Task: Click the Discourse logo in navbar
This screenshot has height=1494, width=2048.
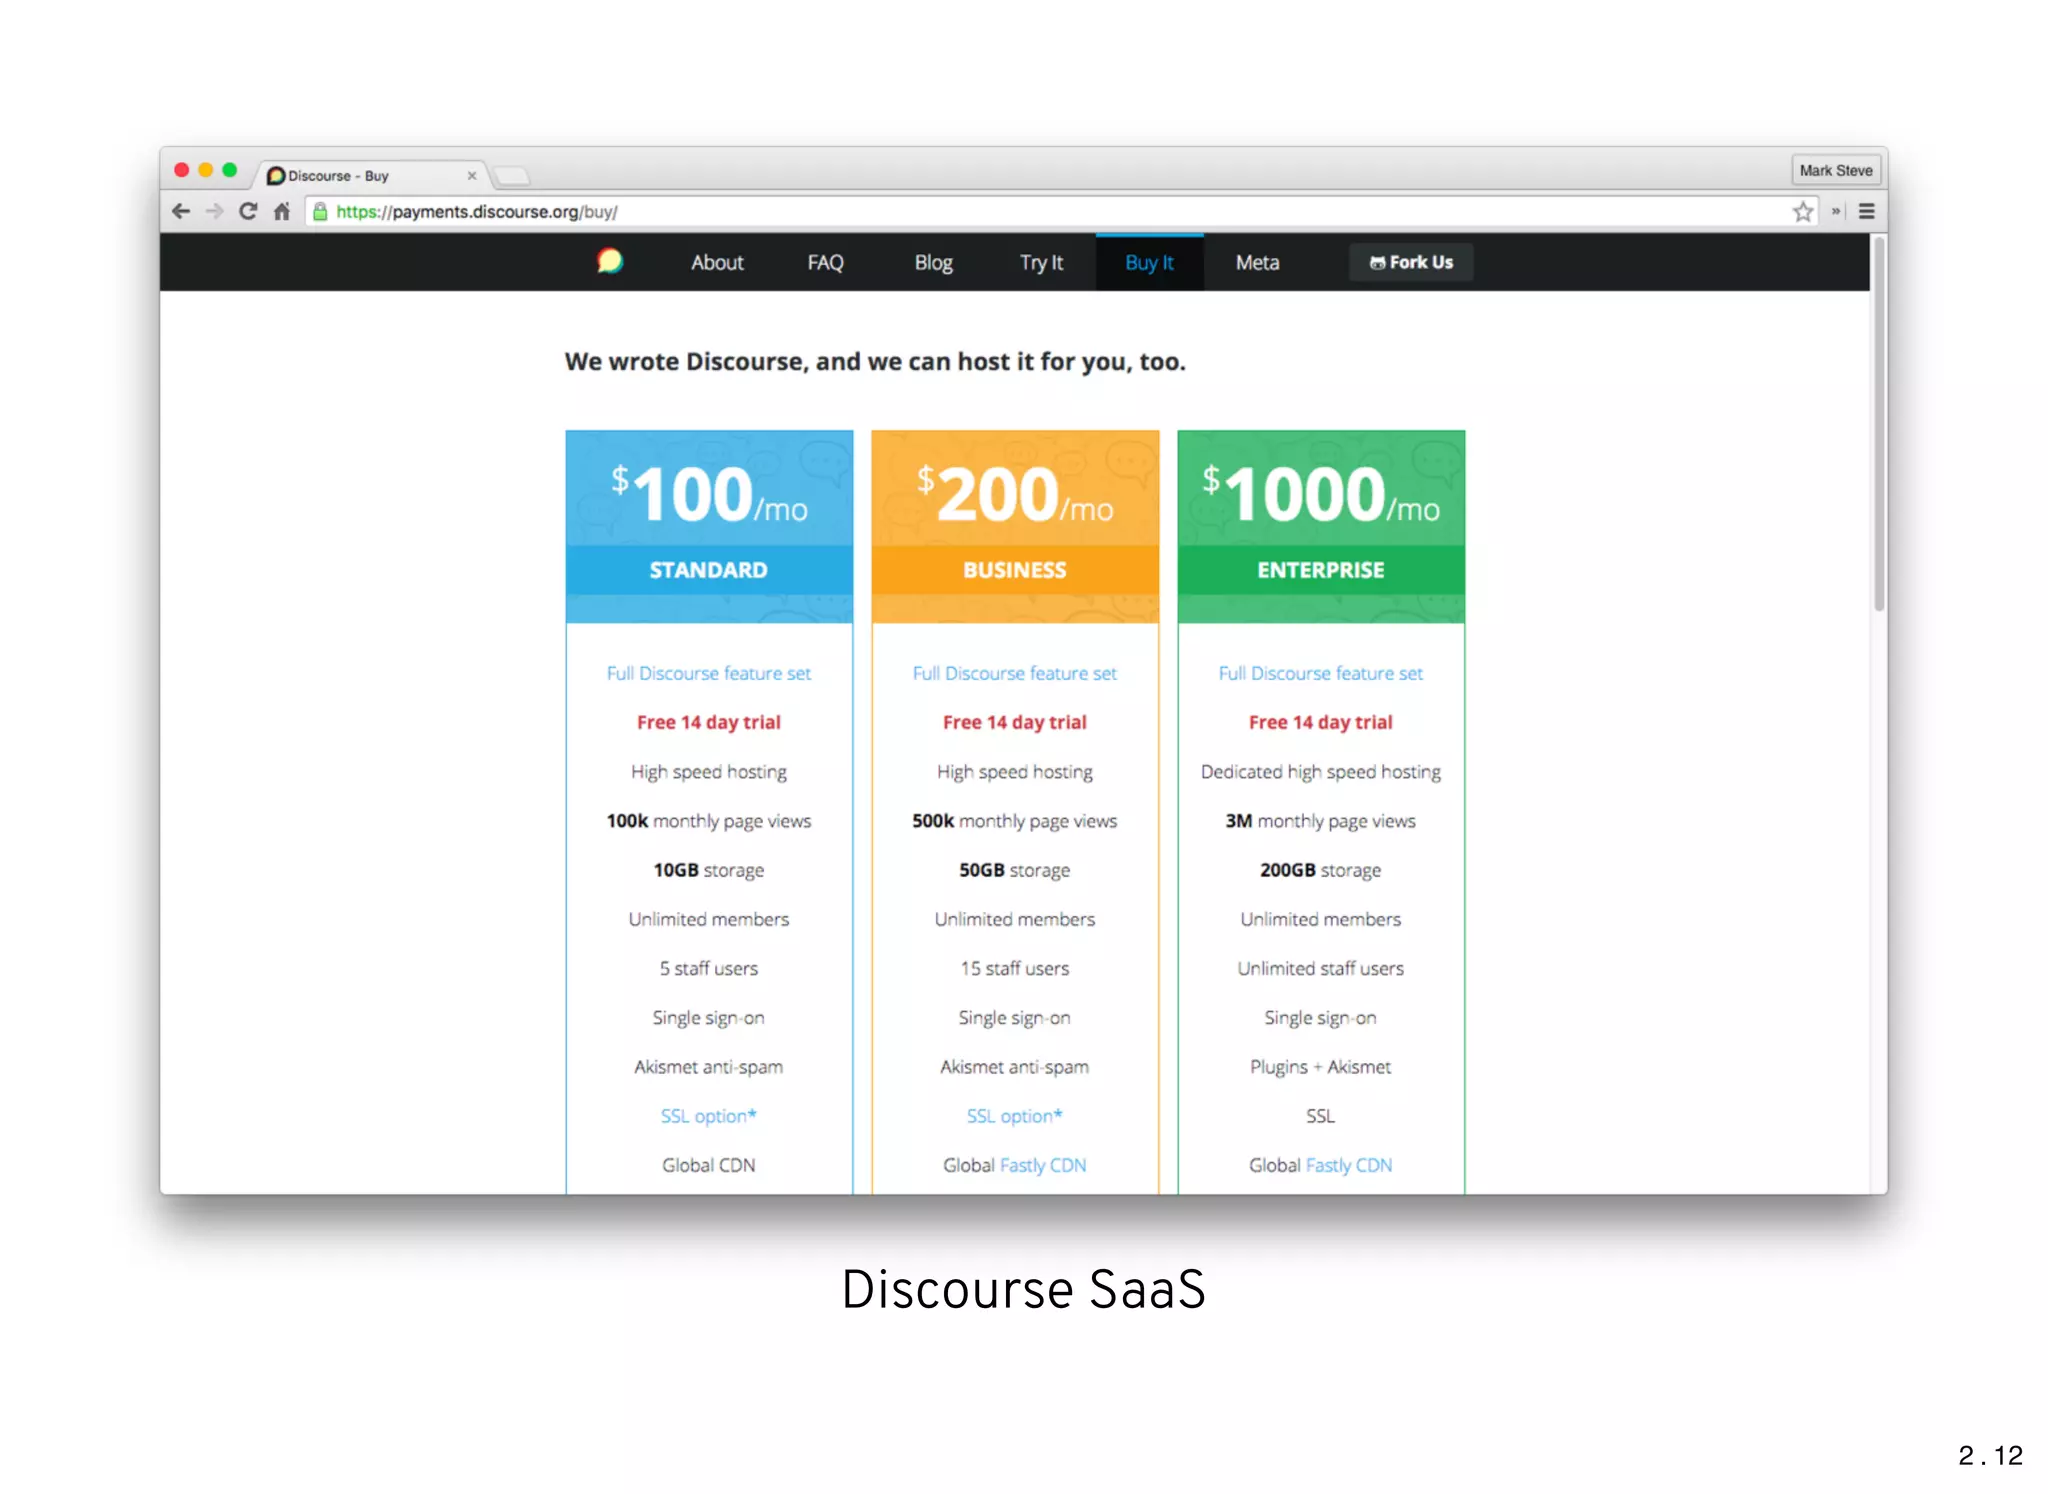Action: (609, 262)
